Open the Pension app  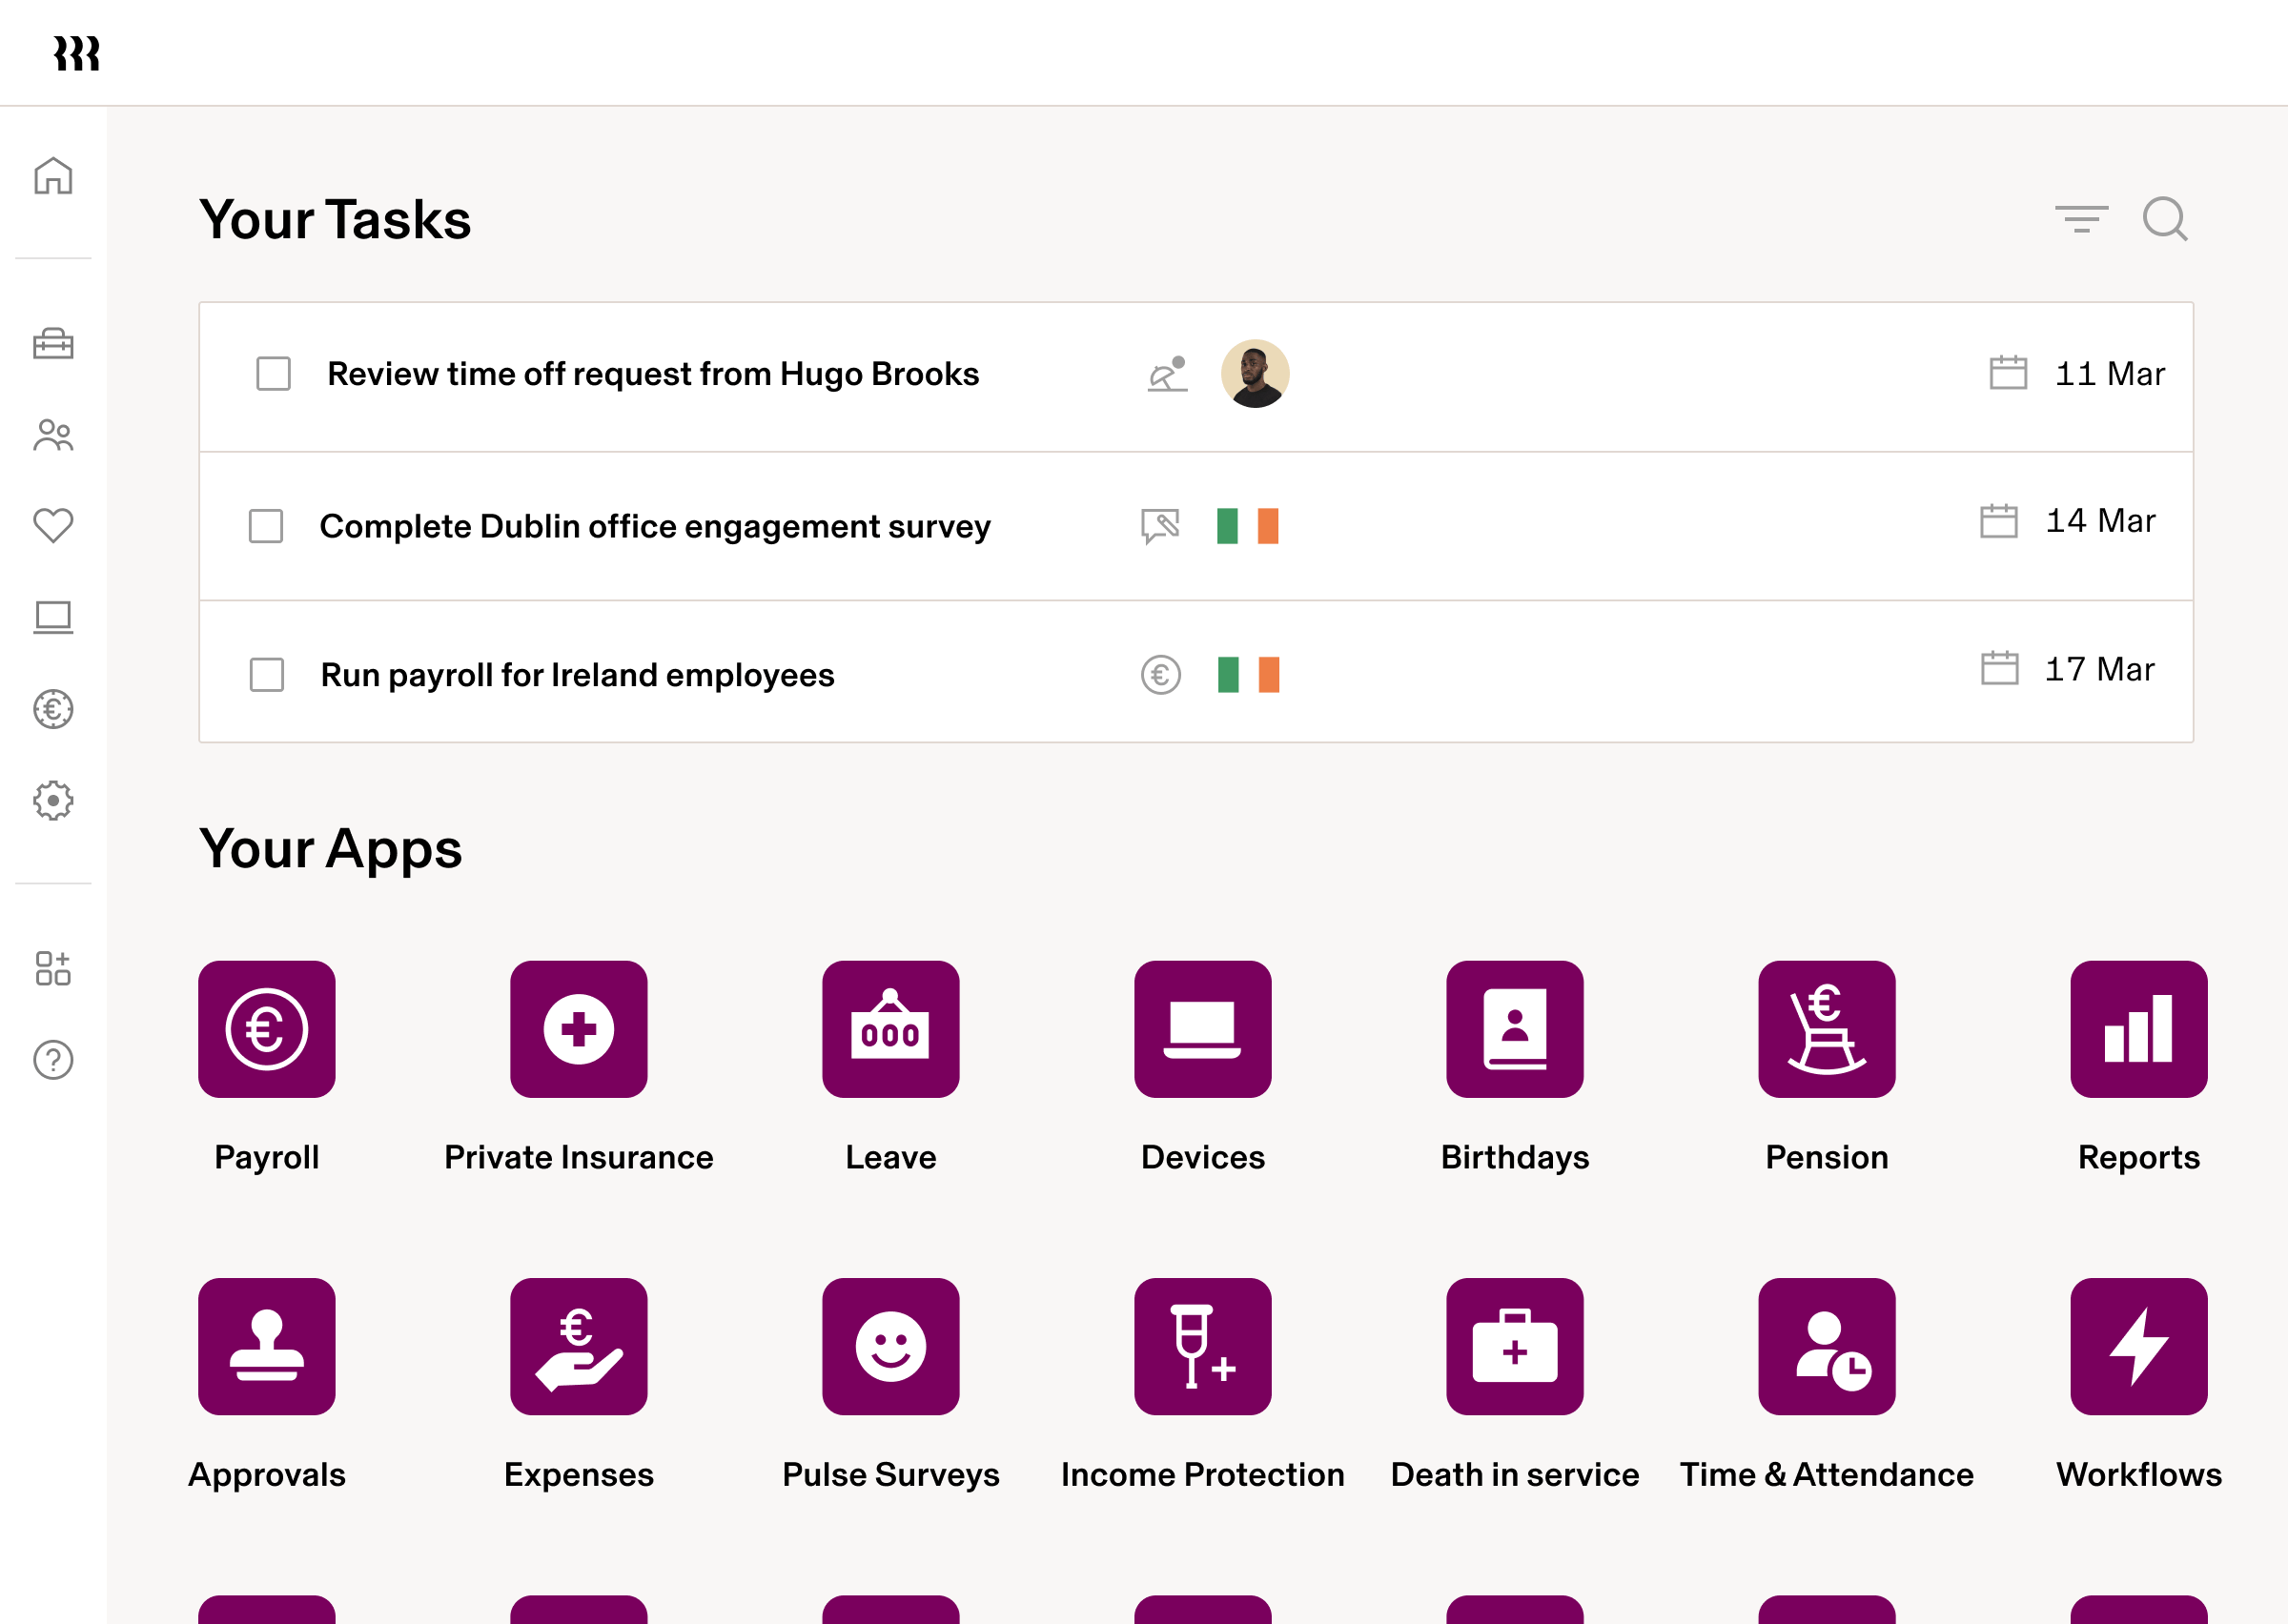1827,1030
